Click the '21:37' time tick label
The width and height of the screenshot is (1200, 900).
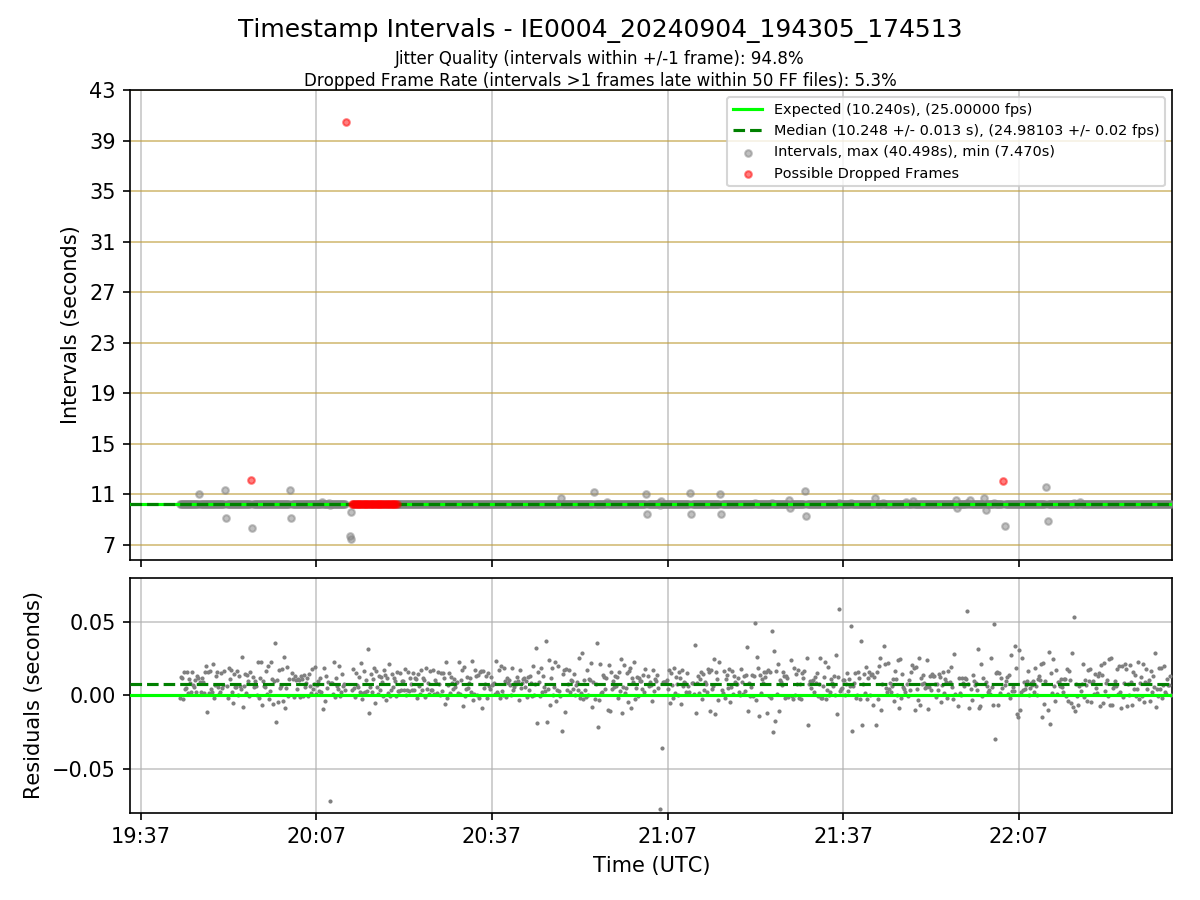point(843,834)
